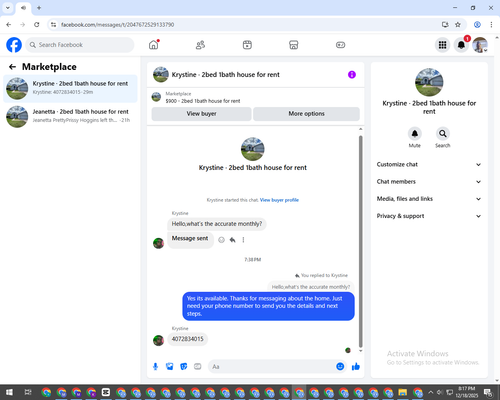Open File Explorer on the taskbar

(403, 392)
